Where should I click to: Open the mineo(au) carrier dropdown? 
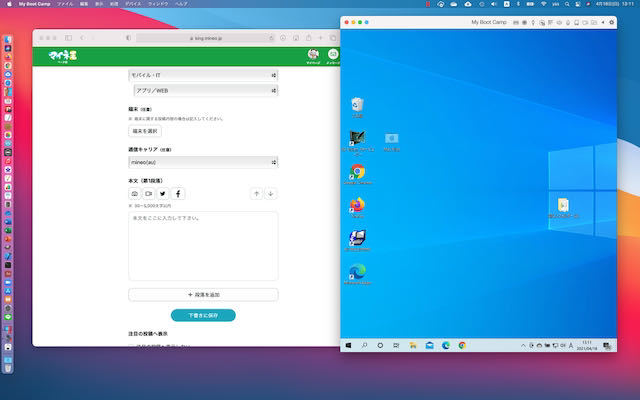point(203,162)
